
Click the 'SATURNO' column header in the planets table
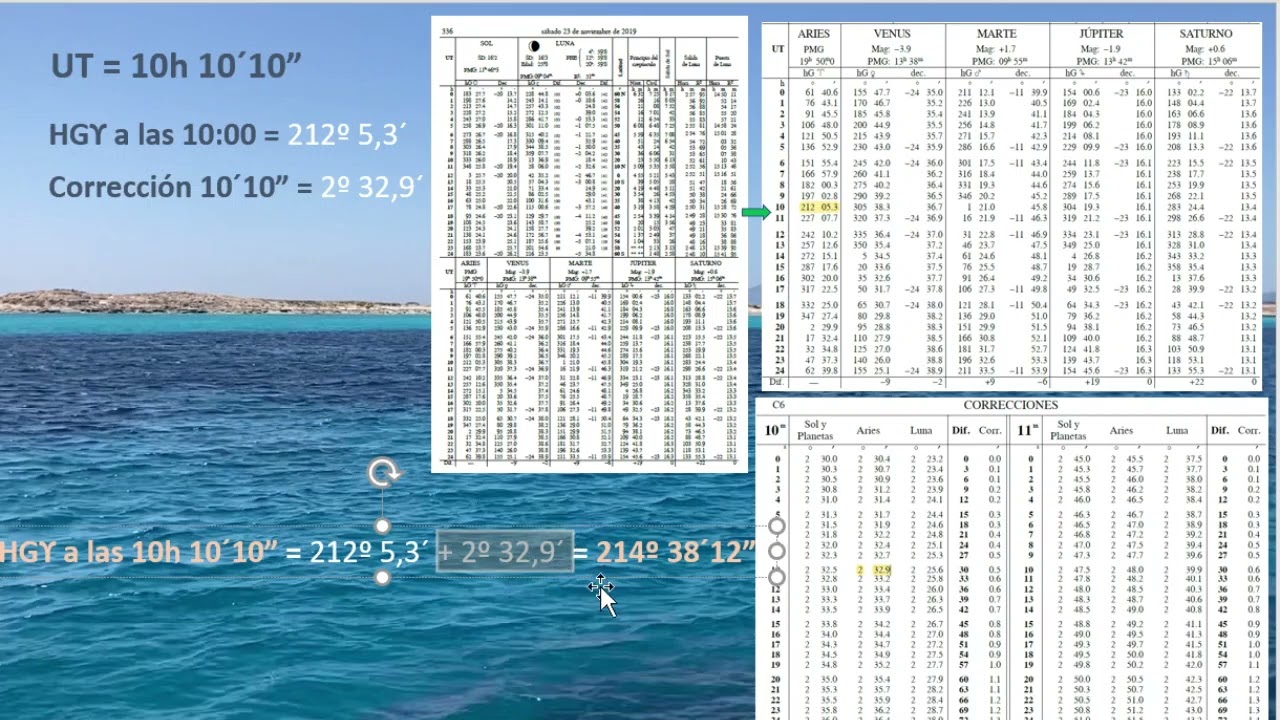(1205, 34)
